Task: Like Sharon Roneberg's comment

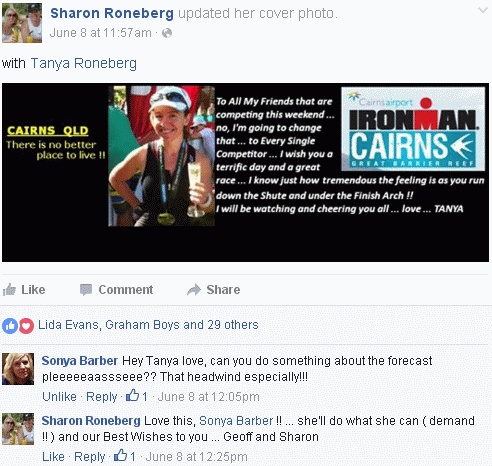Action: (53, 457)
